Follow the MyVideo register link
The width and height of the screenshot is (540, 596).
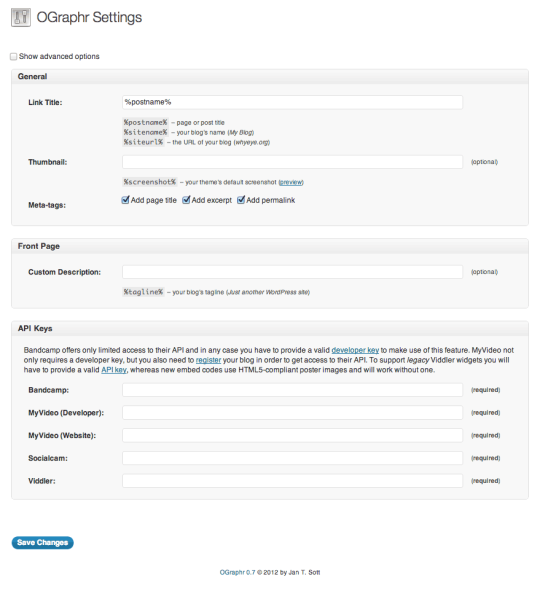click(x=208, y=360)
